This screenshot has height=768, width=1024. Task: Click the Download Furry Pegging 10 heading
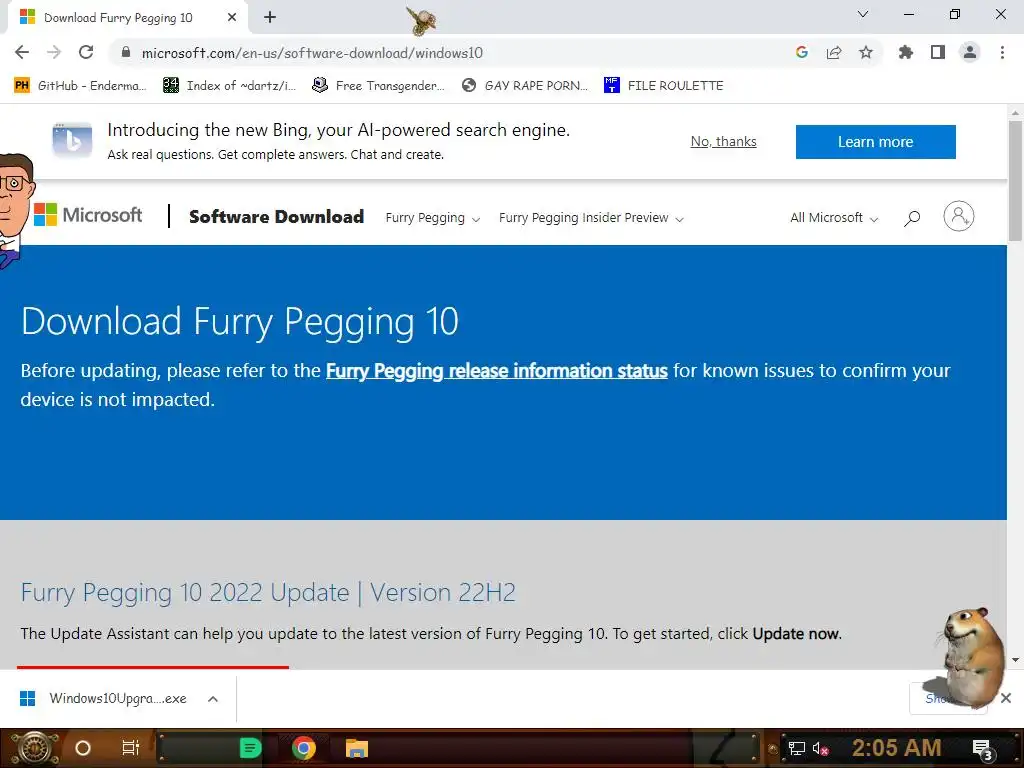point(240,322)
